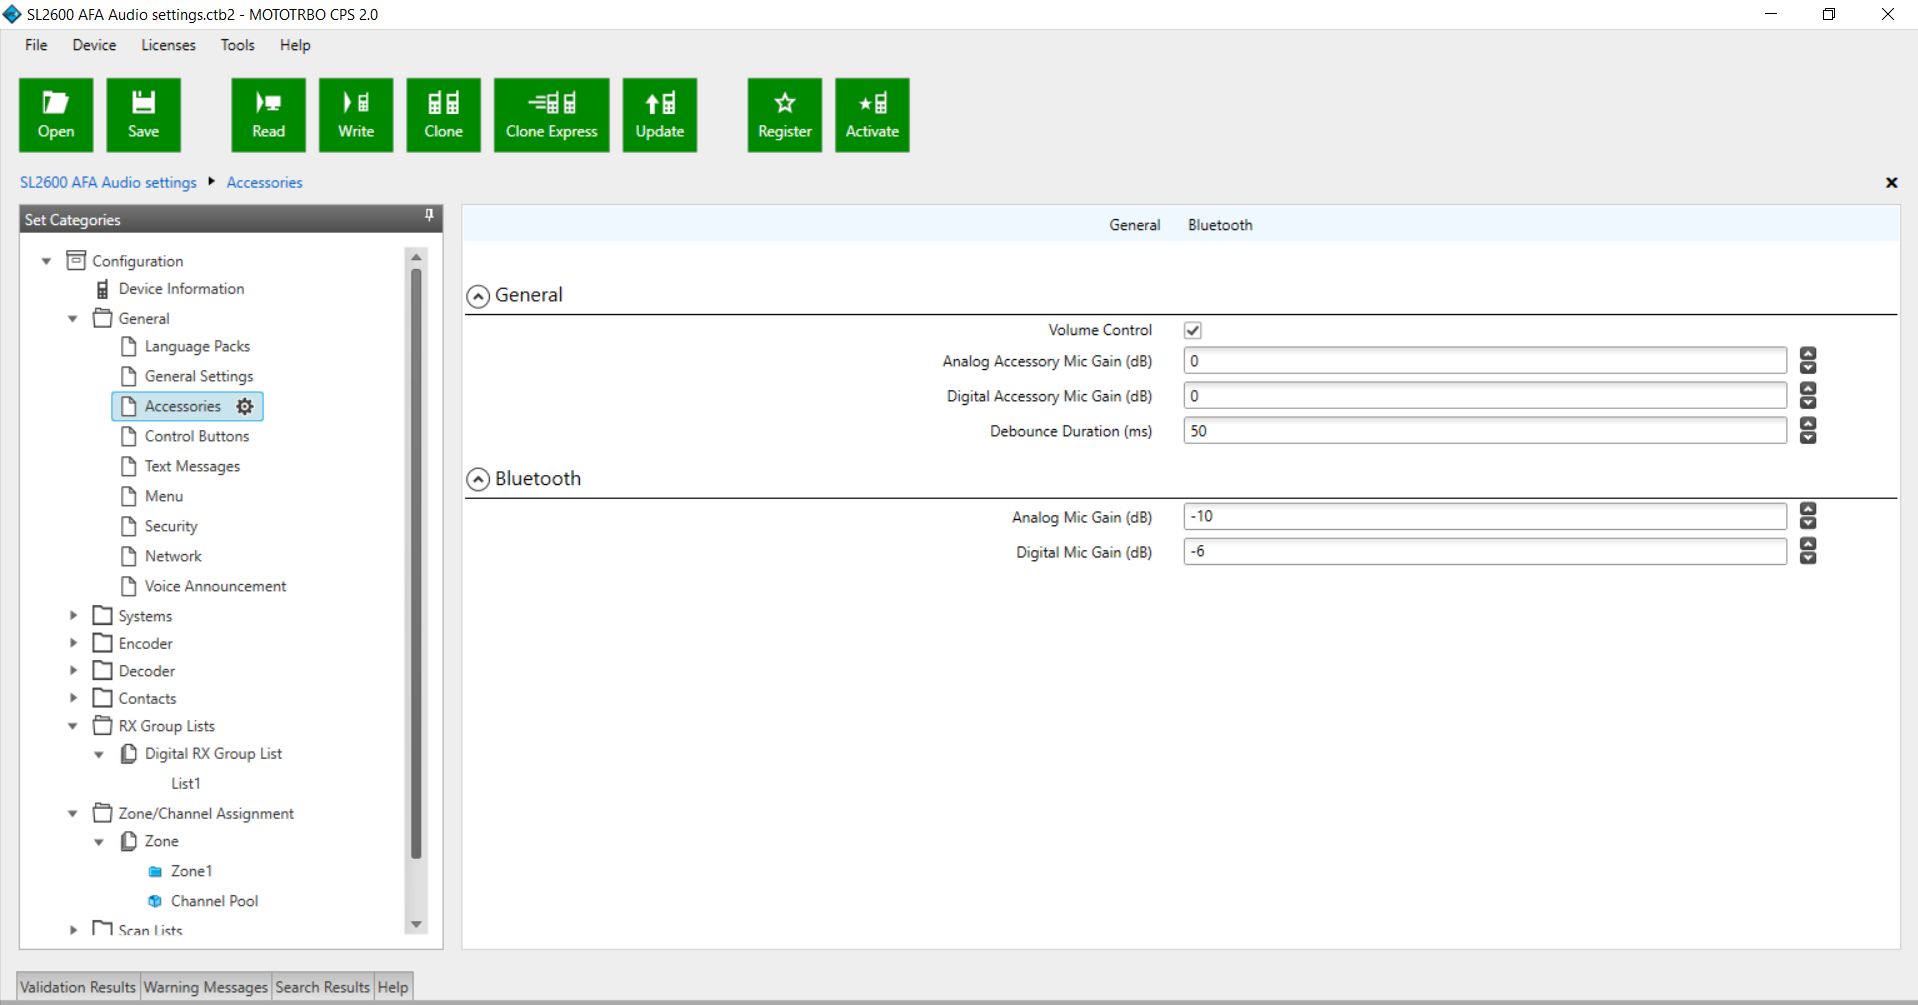
Task: Collapse the General settings section
Action: [478, 296]
